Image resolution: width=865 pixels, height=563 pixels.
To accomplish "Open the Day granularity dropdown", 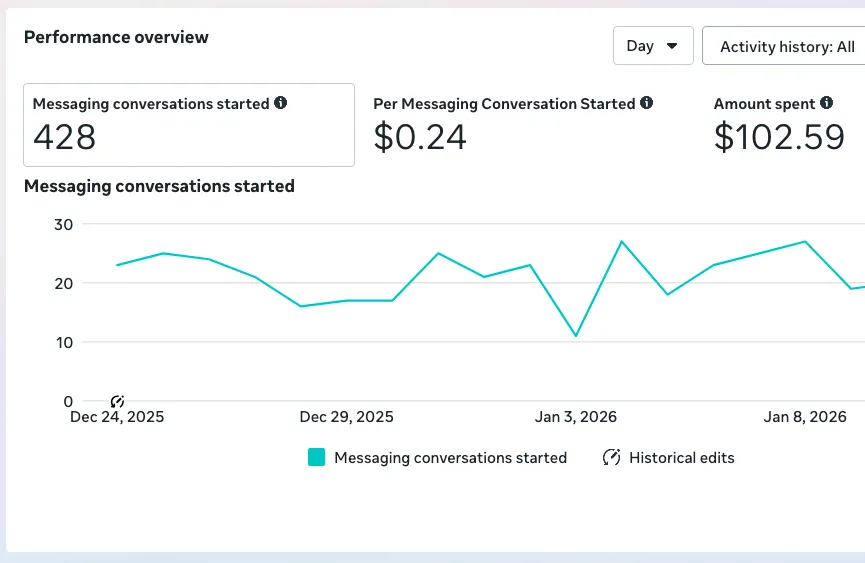I will (x=652, y=46).
